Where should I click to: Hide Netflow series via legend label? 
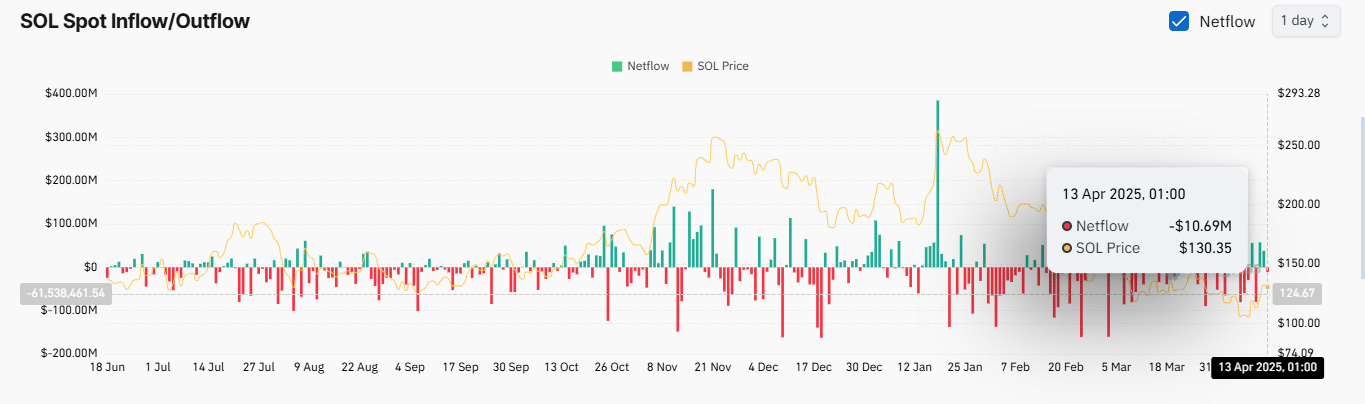pyautogui.click(x=648, y=66)
